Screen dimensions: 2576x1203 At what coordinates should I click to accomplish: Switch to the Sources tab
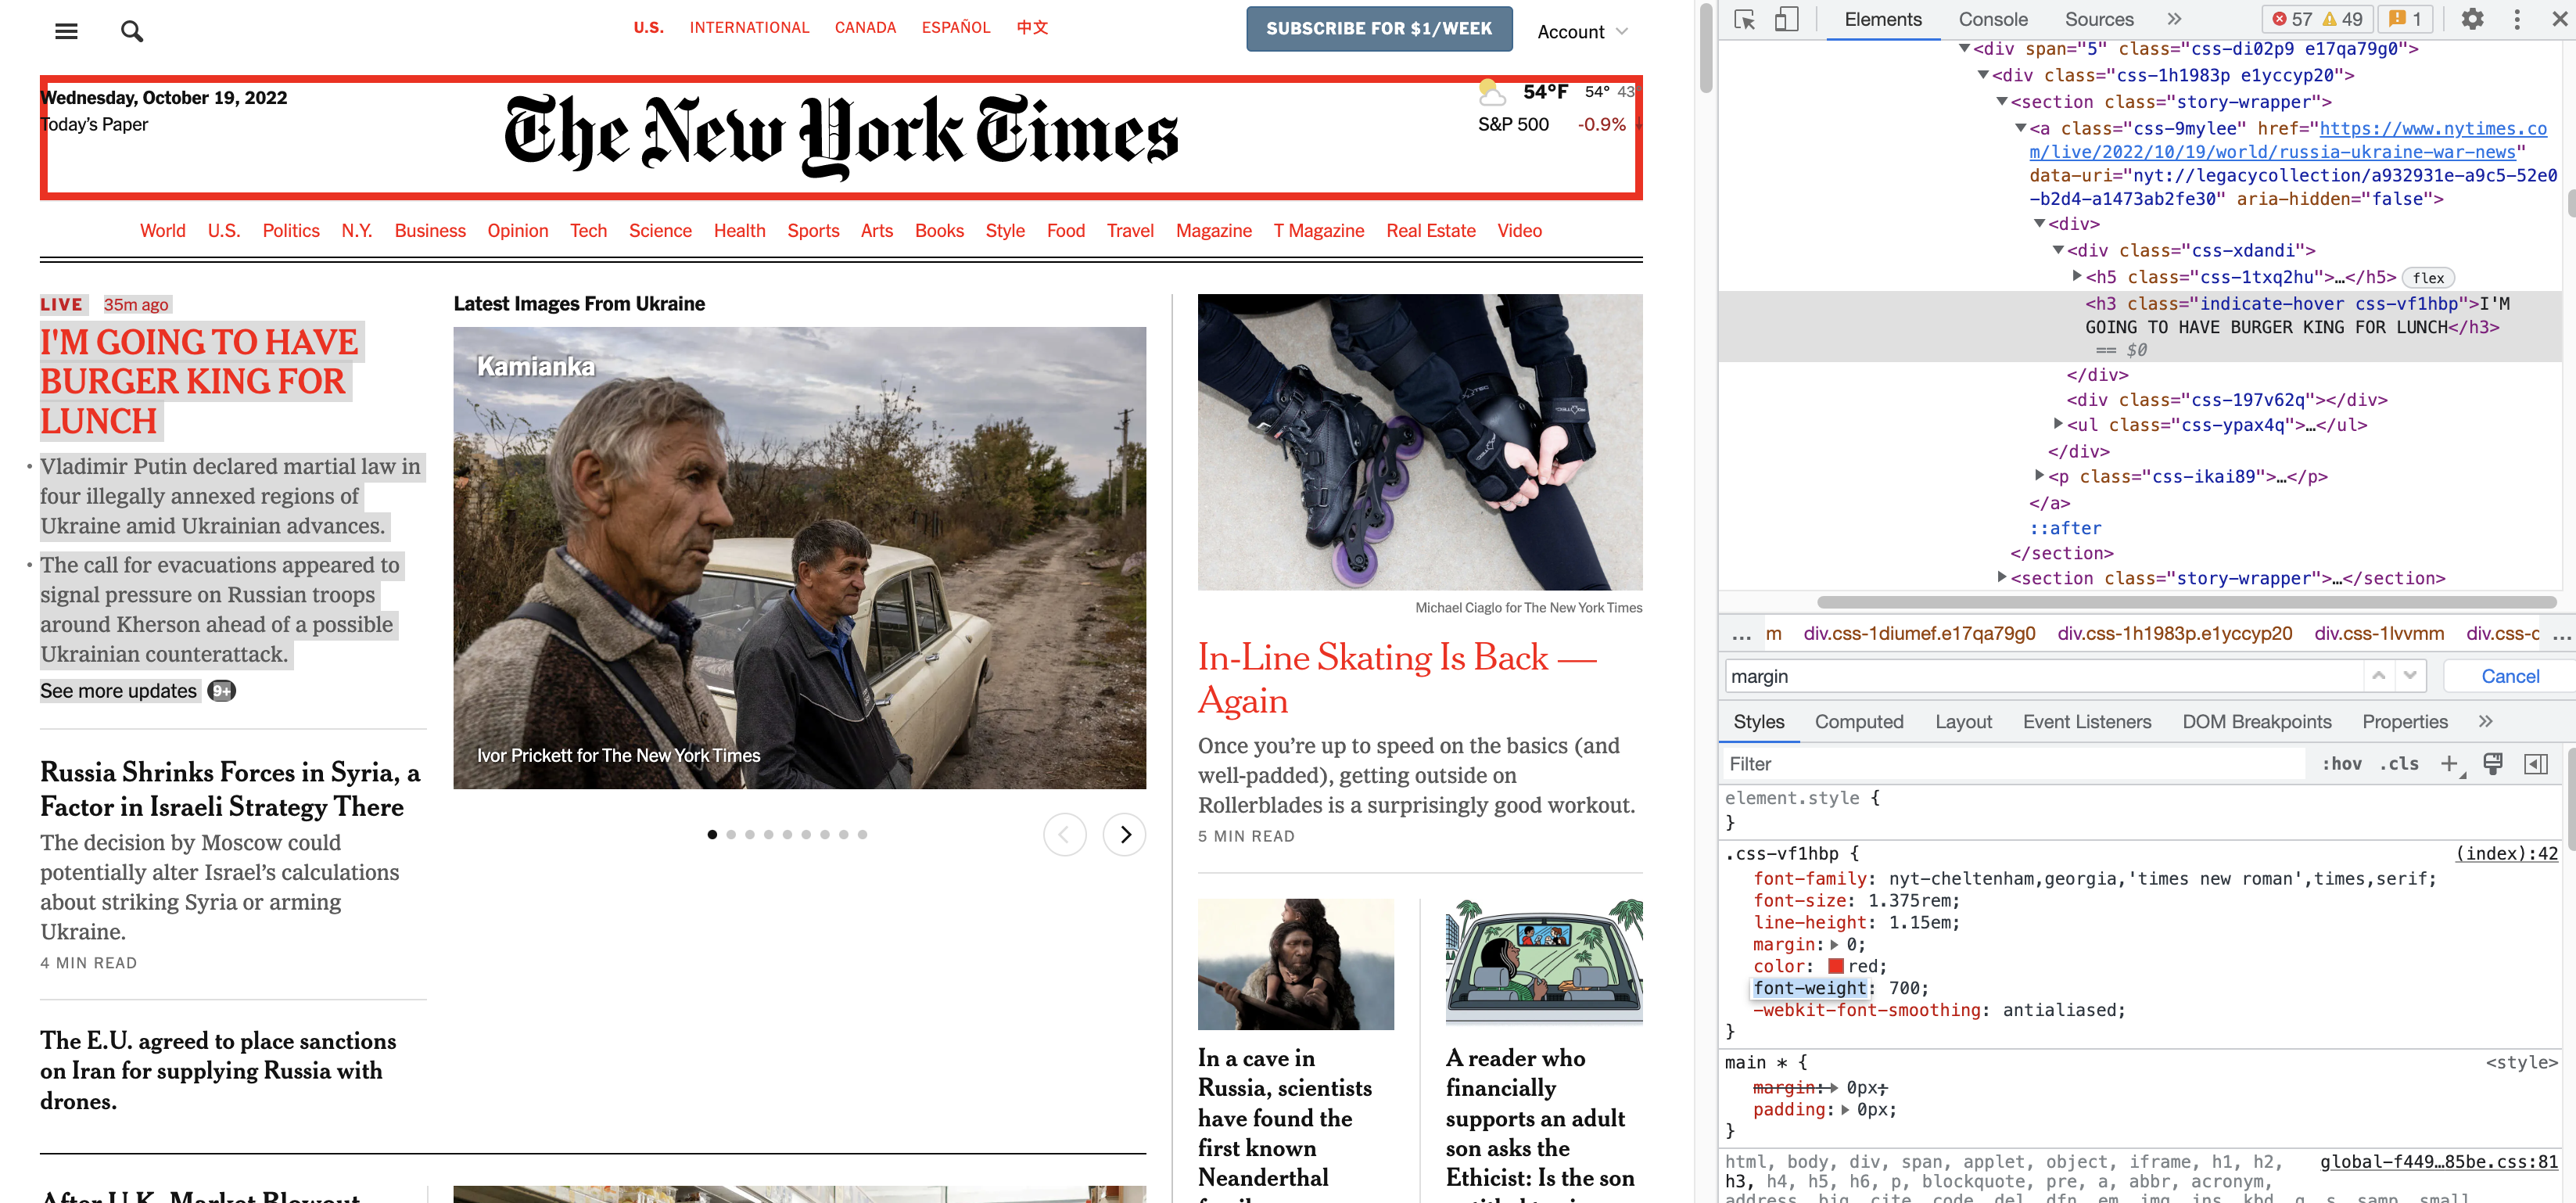pos(2099,19)
